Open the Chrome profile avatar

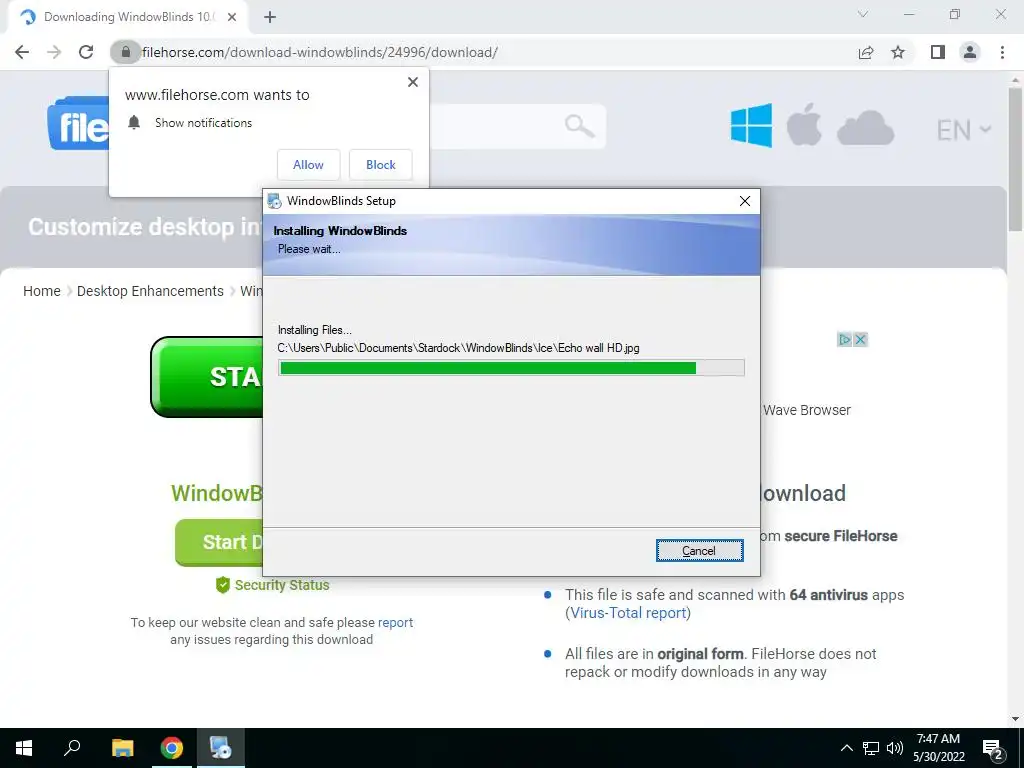pyautogui.click(x=970, y=52)
